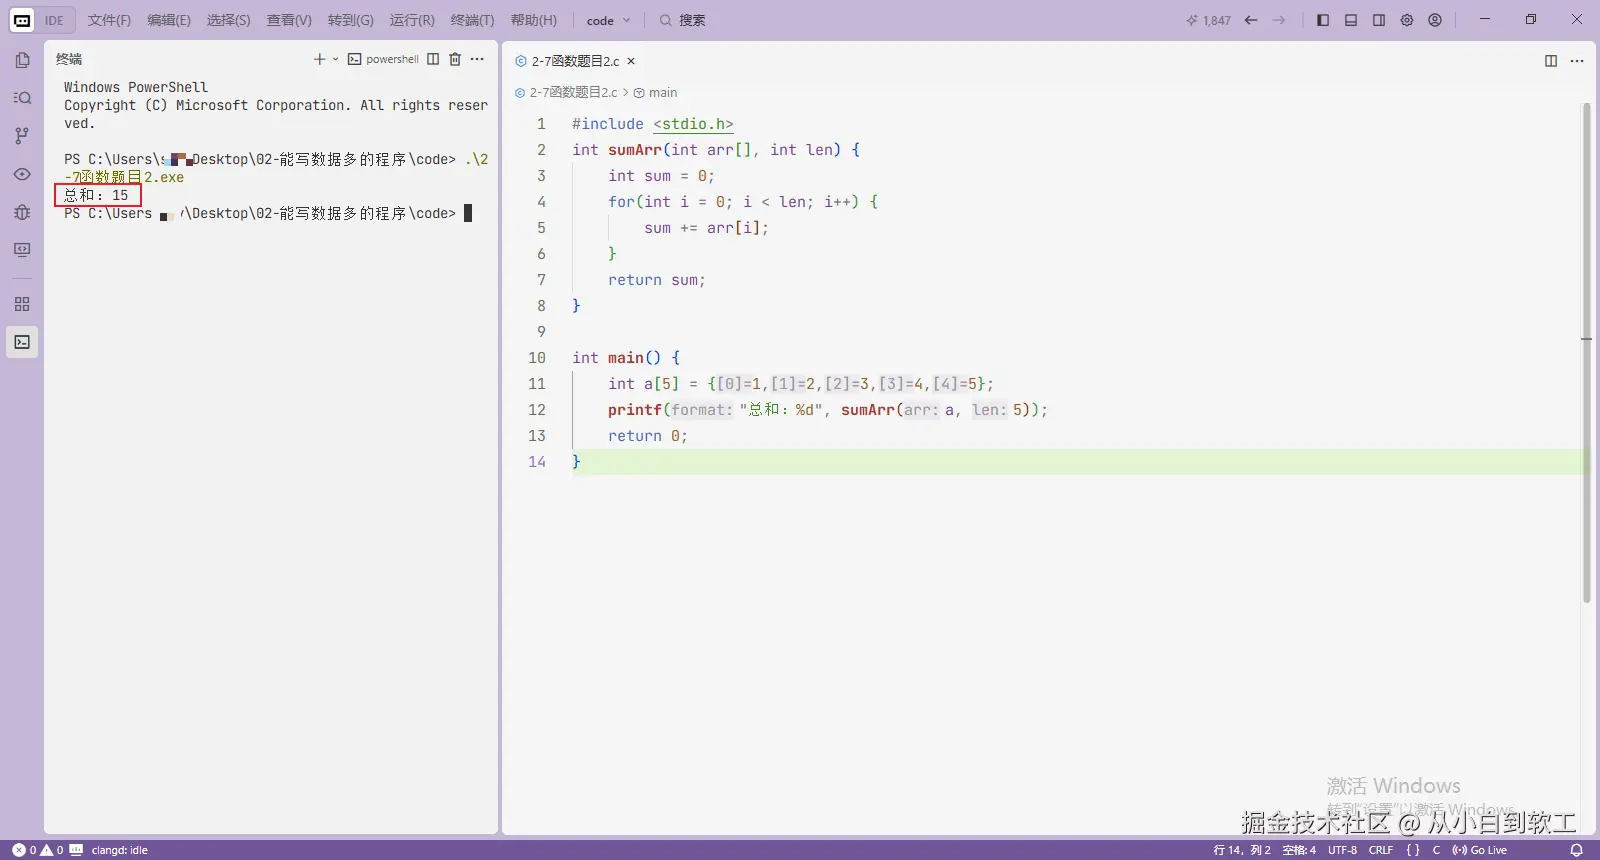Create a new terminal with plus icon

pos(319,59)
